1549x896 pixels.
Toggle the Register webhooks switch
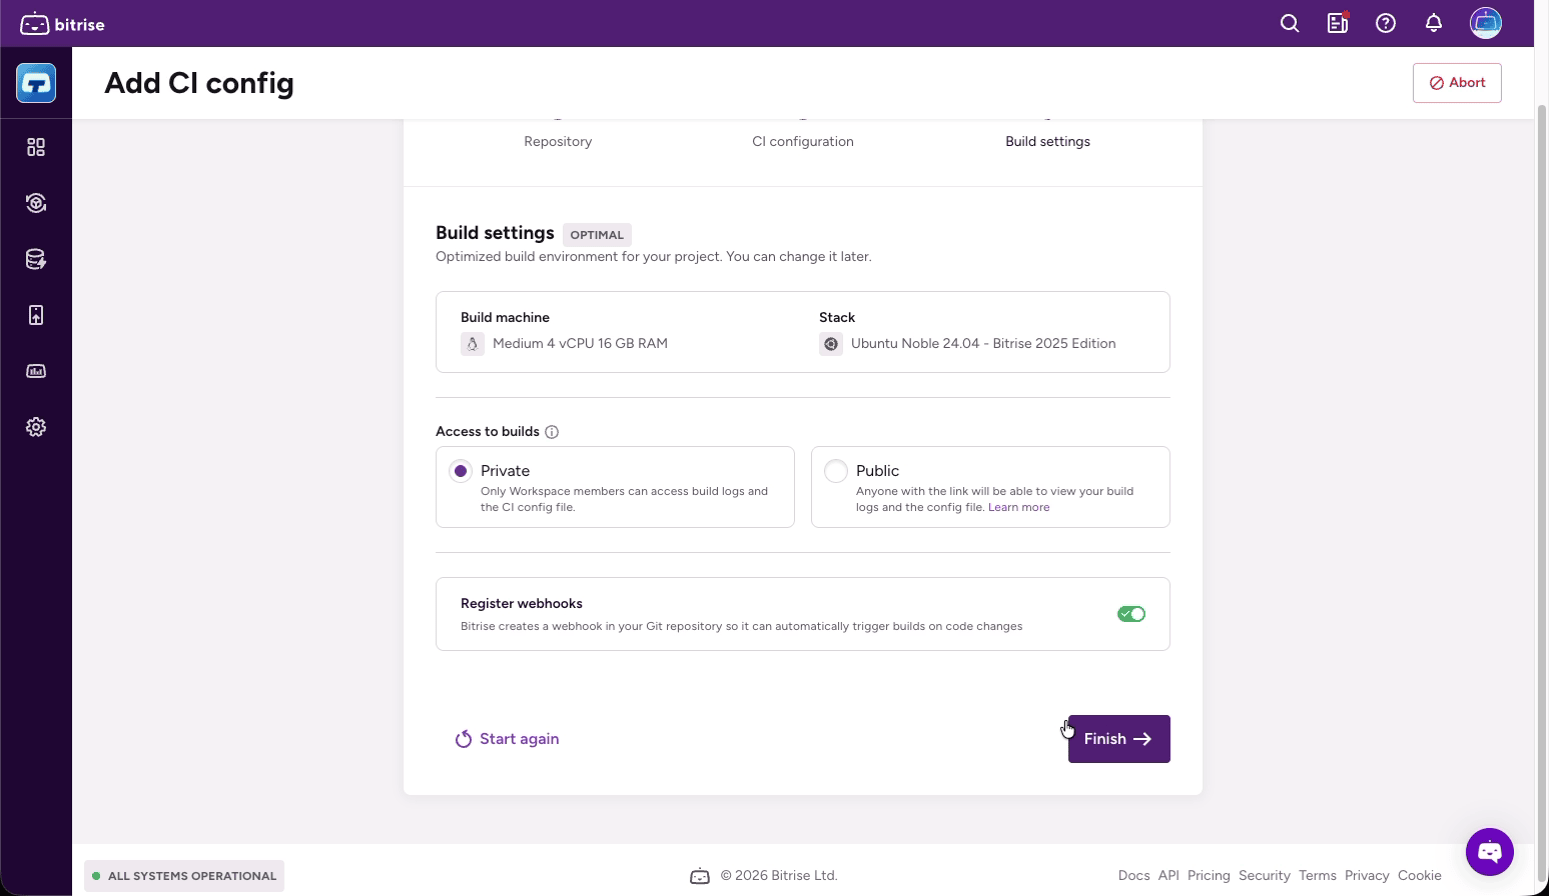click(1131, 614)
